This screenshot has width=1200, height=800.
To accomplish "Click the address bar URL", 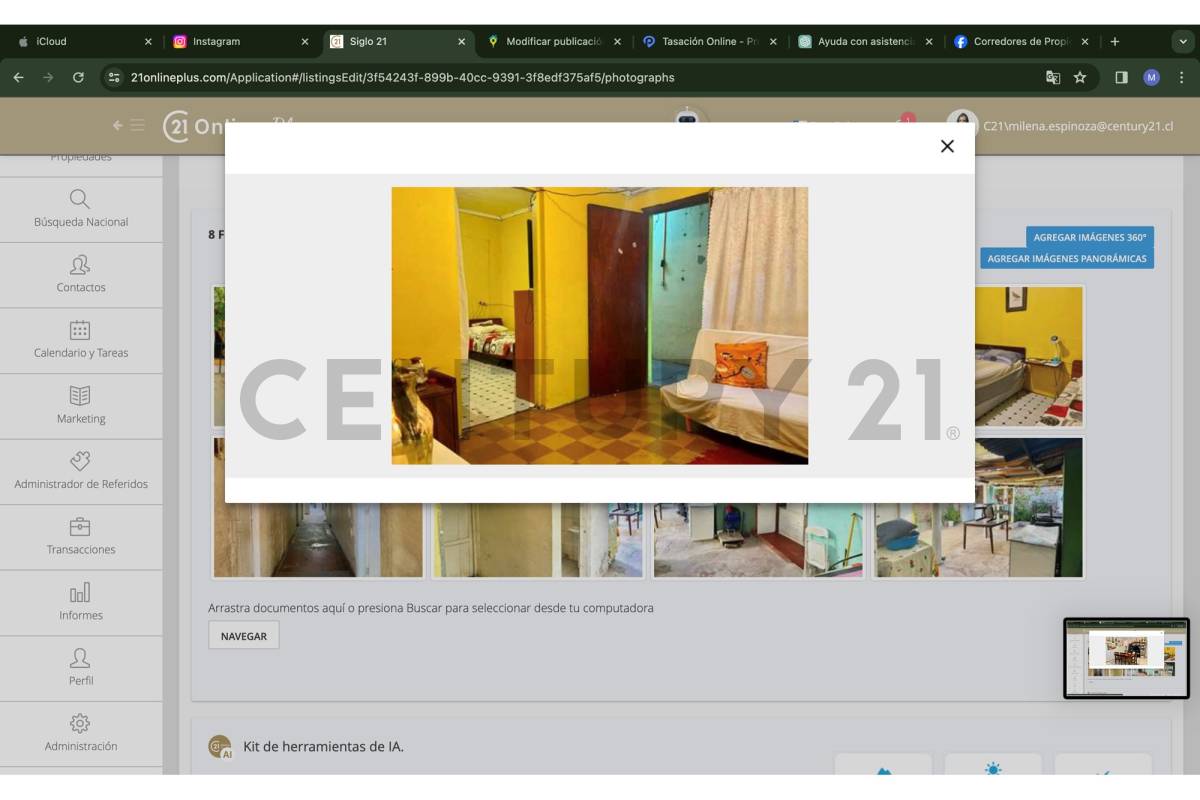I will 403,77.
